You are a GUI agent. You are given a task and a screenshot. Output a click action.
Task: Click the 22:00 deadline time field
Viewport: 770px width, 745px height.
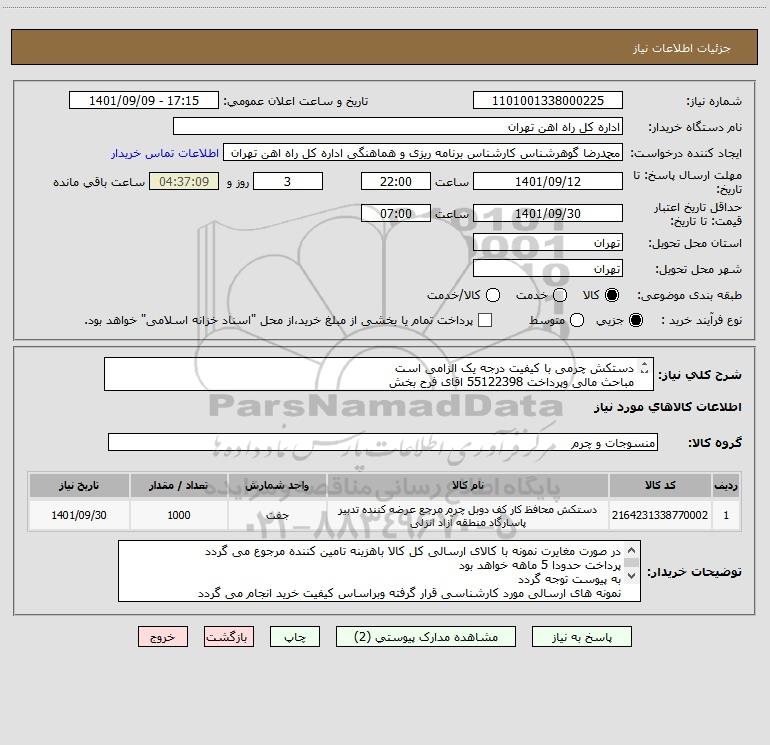396,181
